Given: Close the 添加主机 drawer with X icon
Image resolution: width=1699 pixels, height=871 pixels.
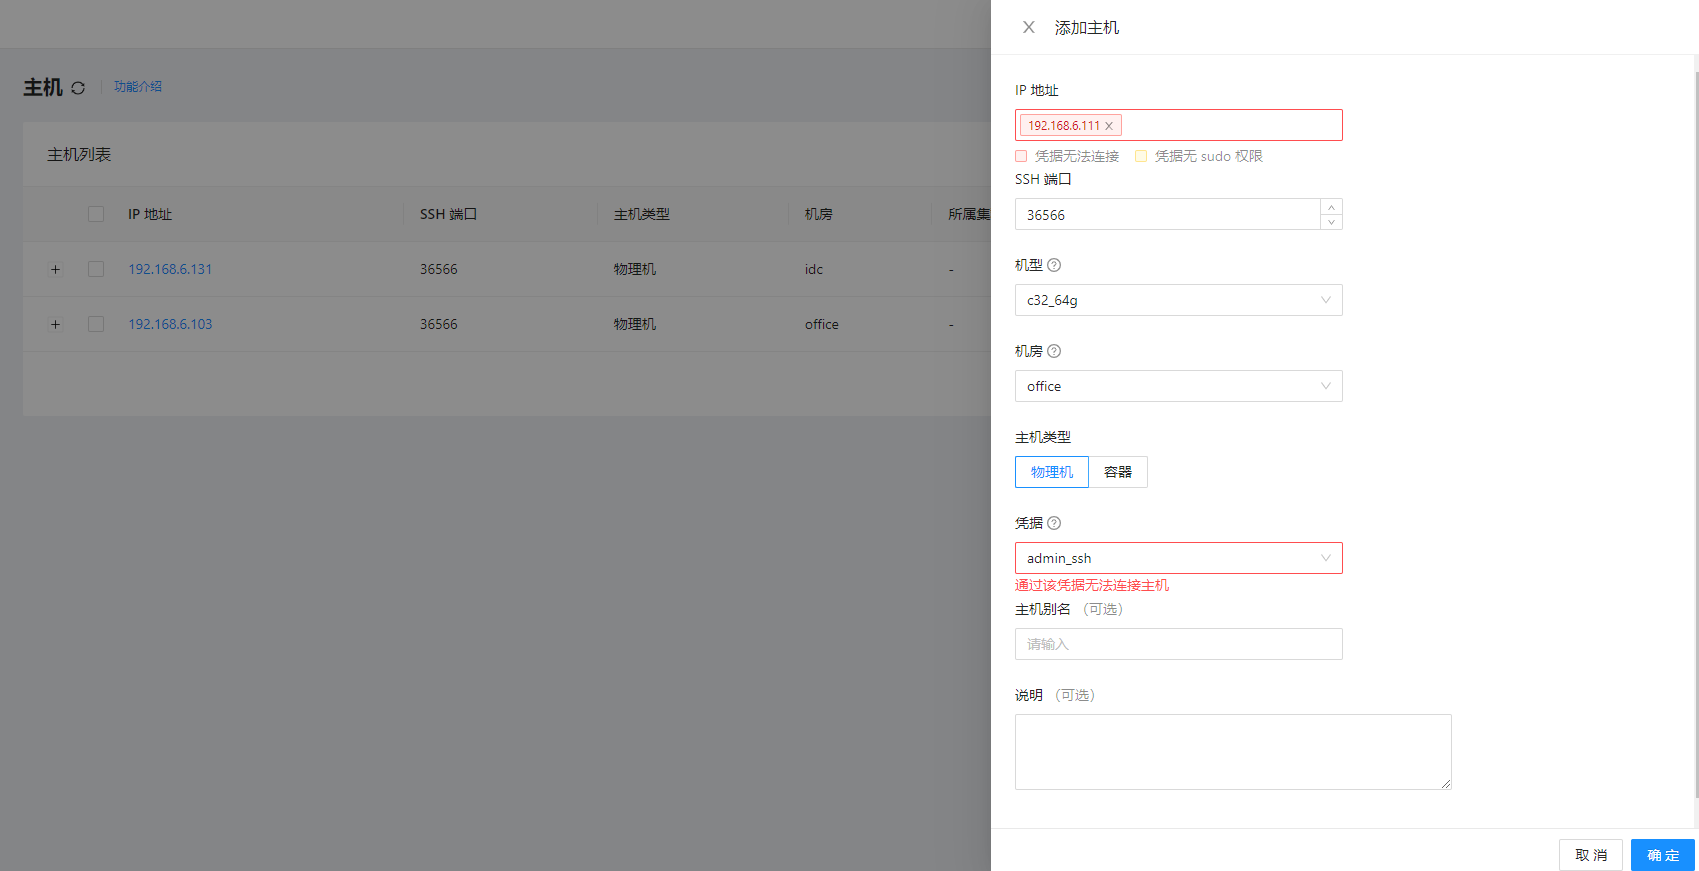Looking at the screenshot, I should point(1028,27).
